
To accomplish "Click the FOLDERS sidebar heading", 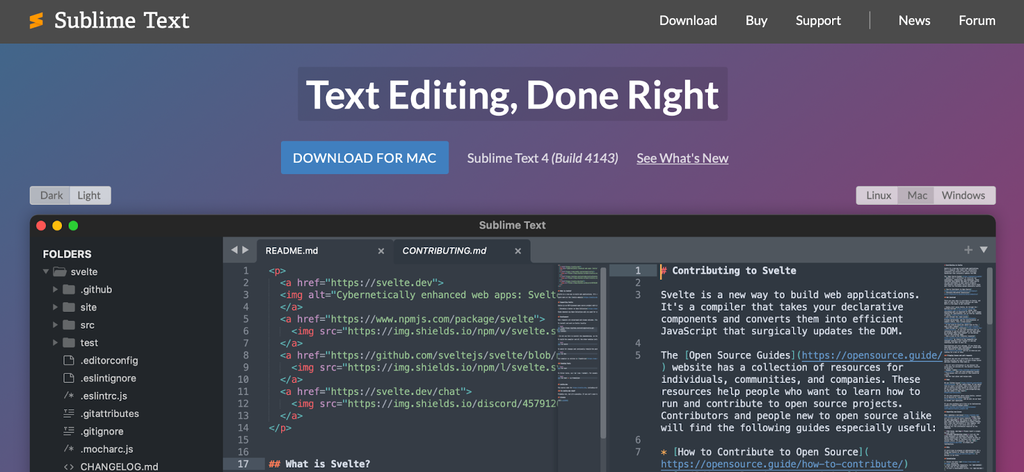I will (67, 254).
